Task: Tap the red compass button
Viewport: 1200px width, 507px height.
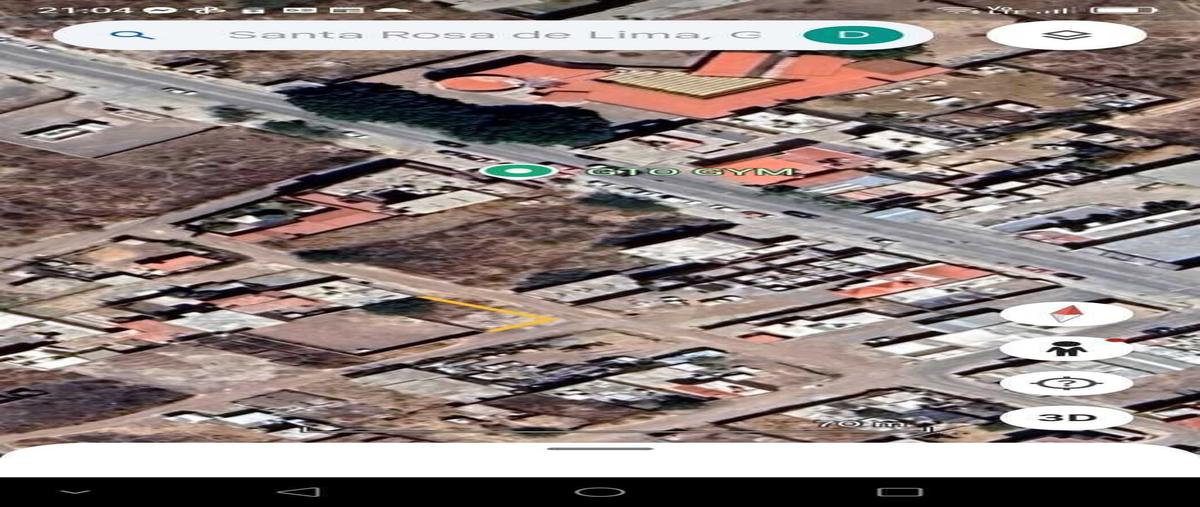Action: tap(1066, 313)
